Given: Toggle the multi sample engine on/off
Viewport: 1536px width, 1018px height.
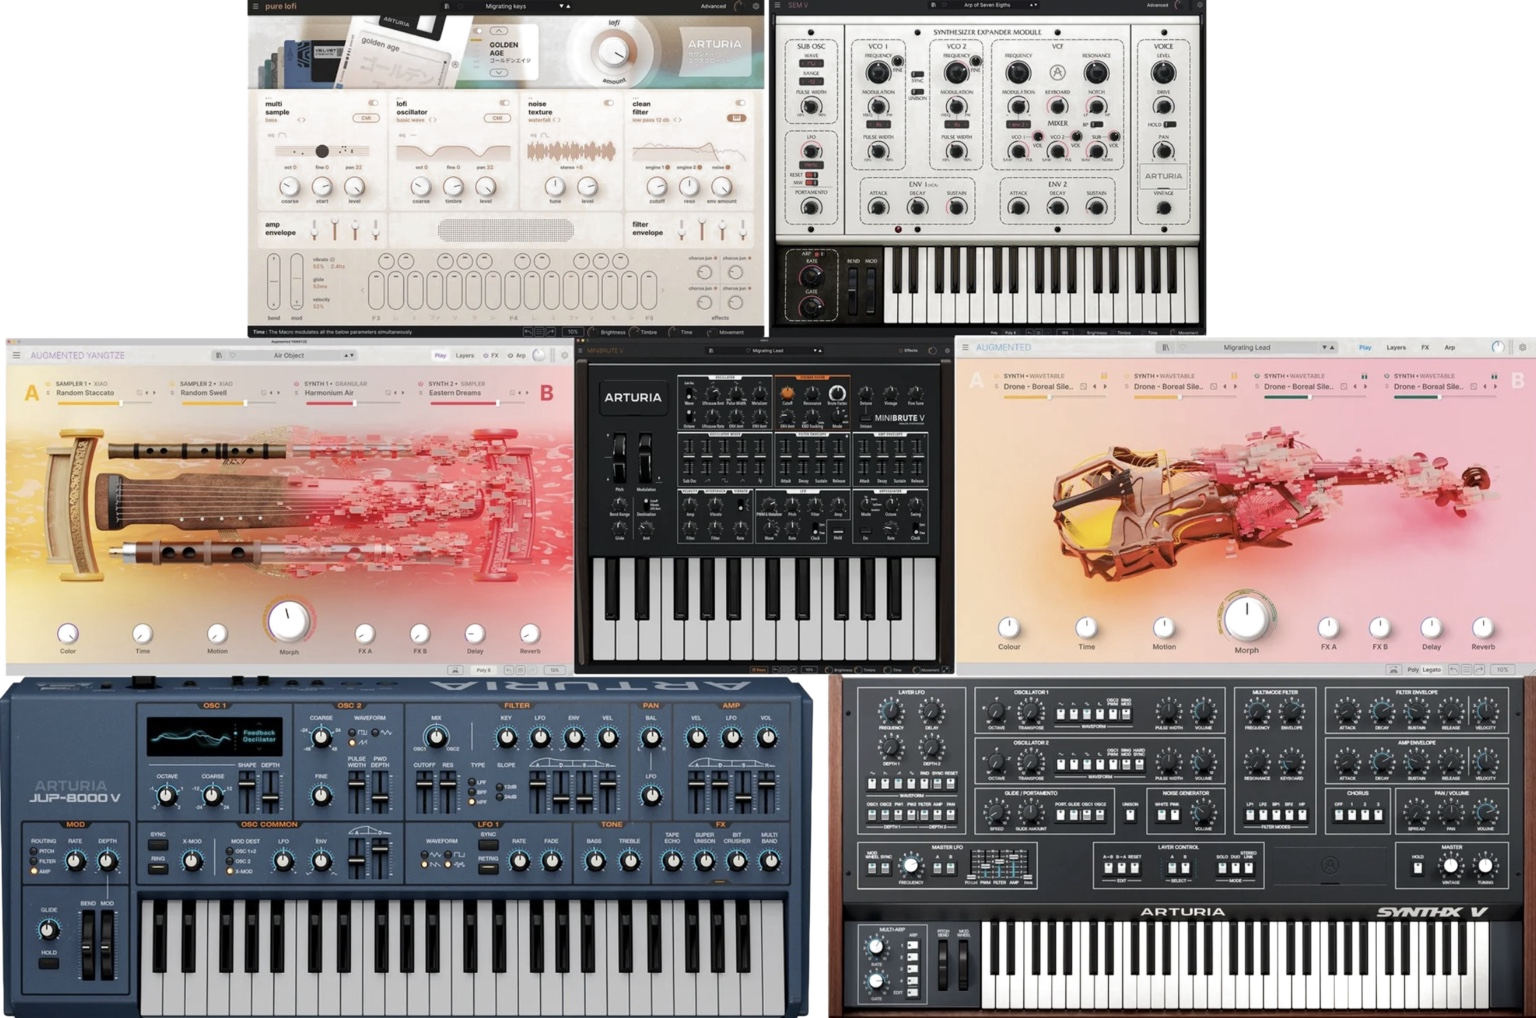Looking at the screenshot, I should pos(373,103).
